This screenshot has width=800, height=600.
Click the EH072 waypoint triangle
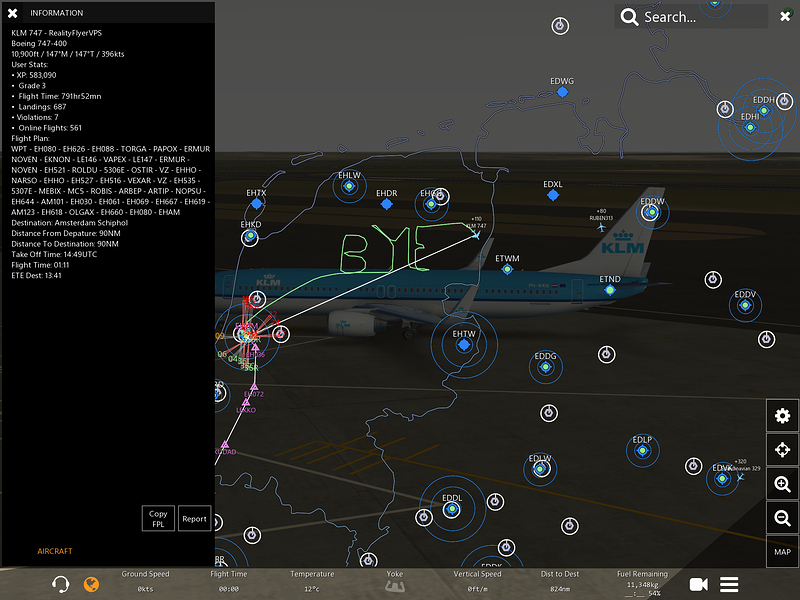coord(254,386)
